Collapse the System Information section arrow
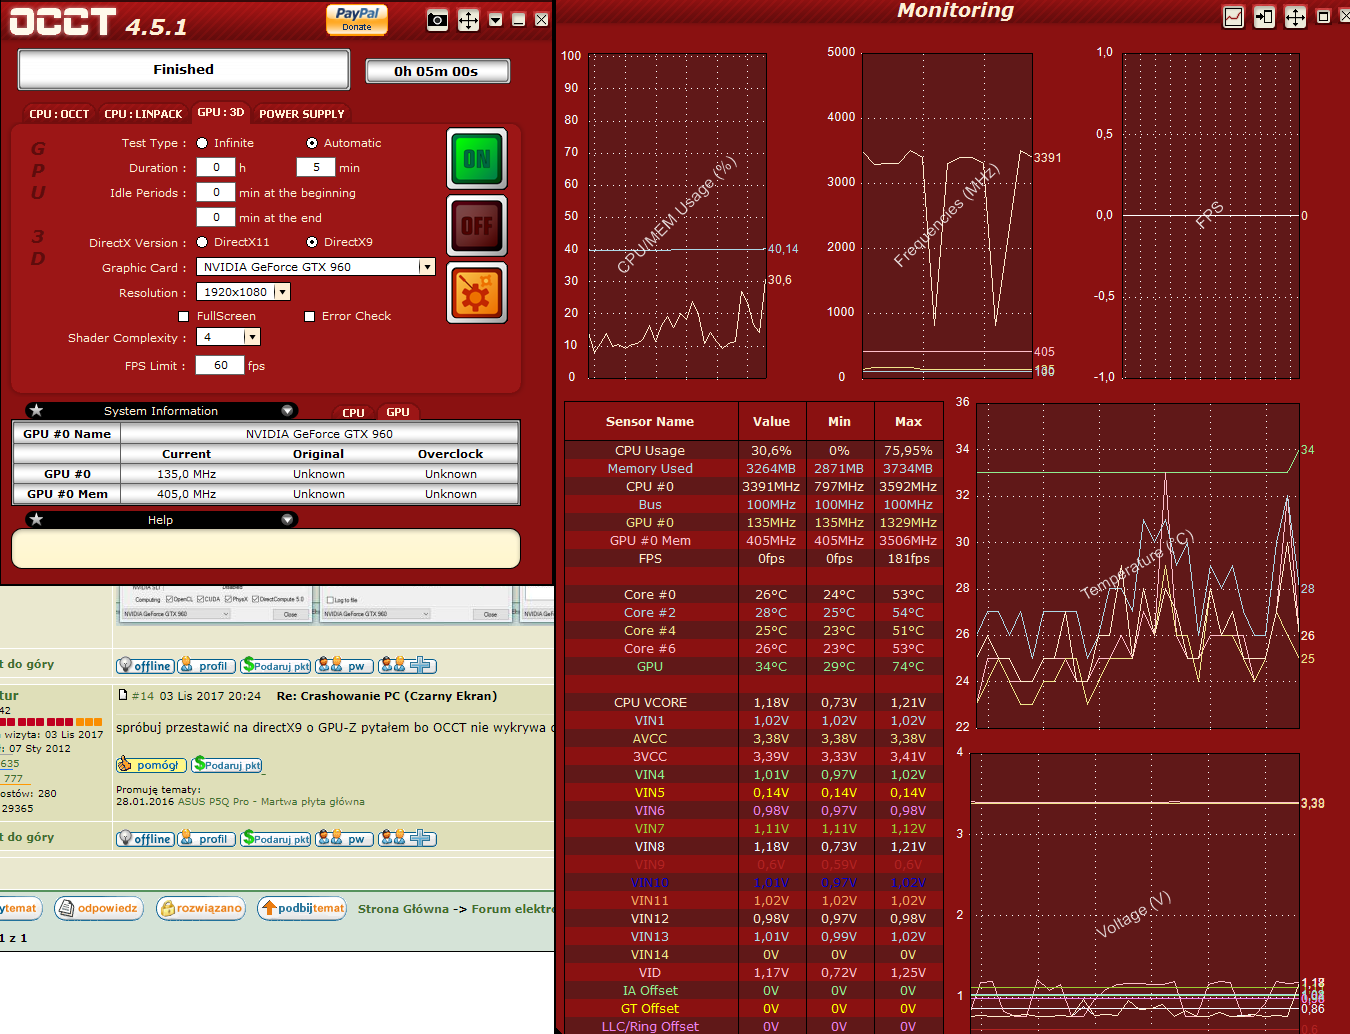This screenshot has height=1034, width=1350. [287, 410]
